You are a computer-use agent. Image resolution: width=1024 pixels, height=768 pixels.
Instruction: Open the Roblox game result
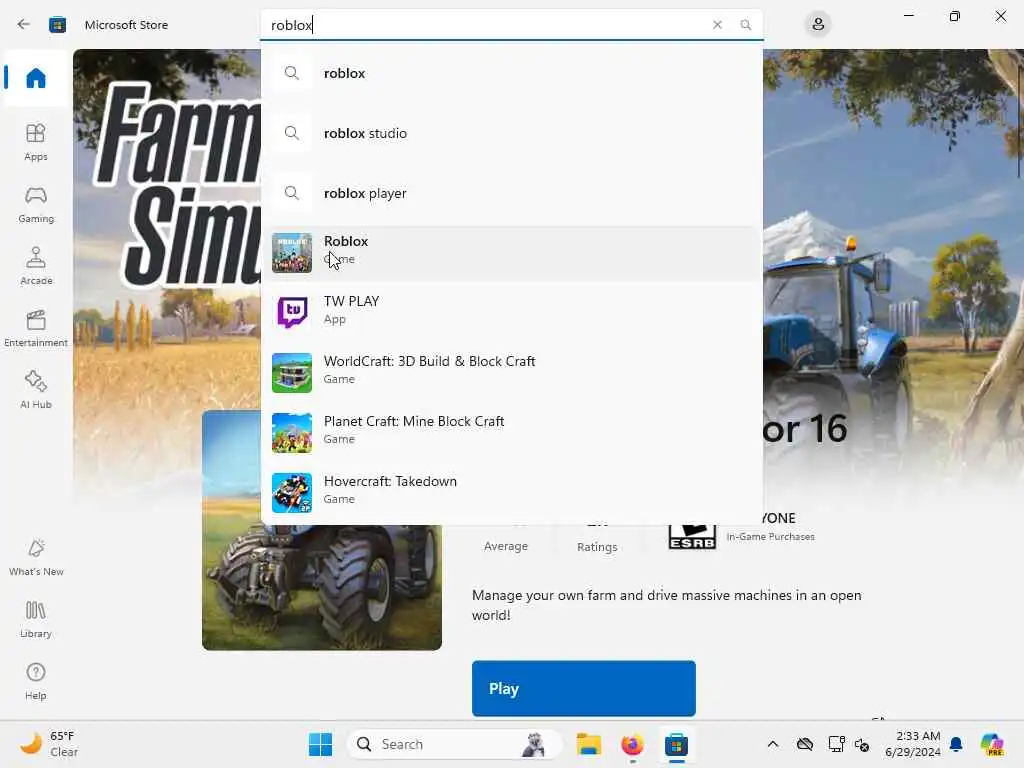pos(511,253)
